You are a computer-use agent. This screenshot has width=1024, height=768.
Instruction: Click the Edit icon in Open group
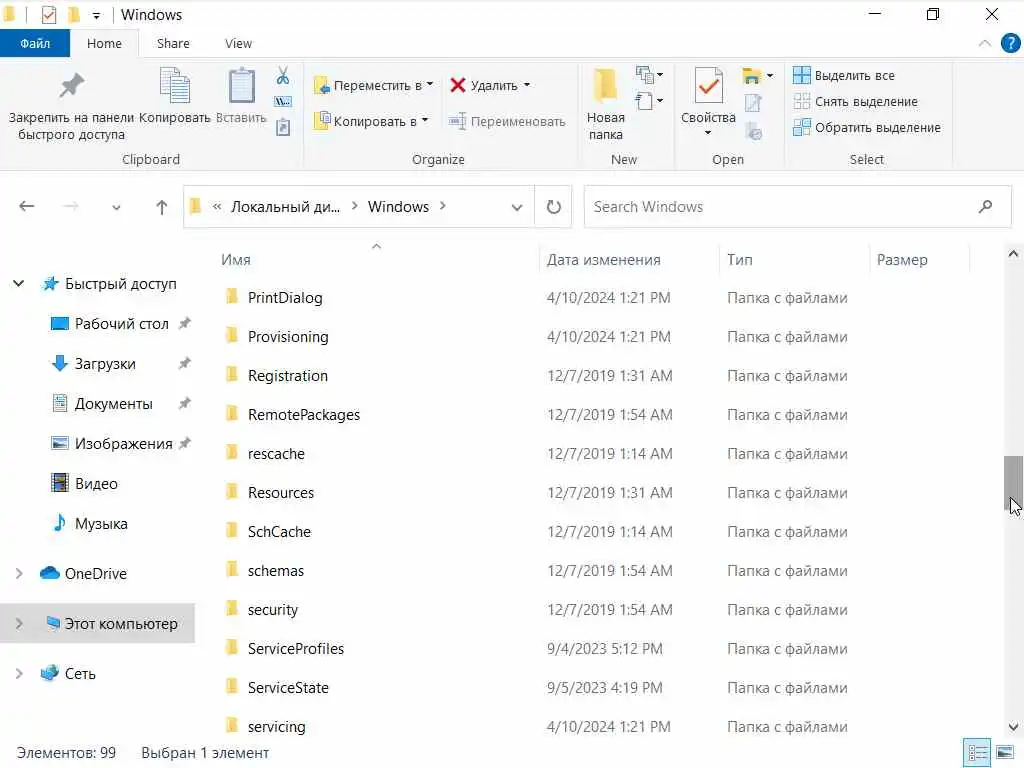753,103
